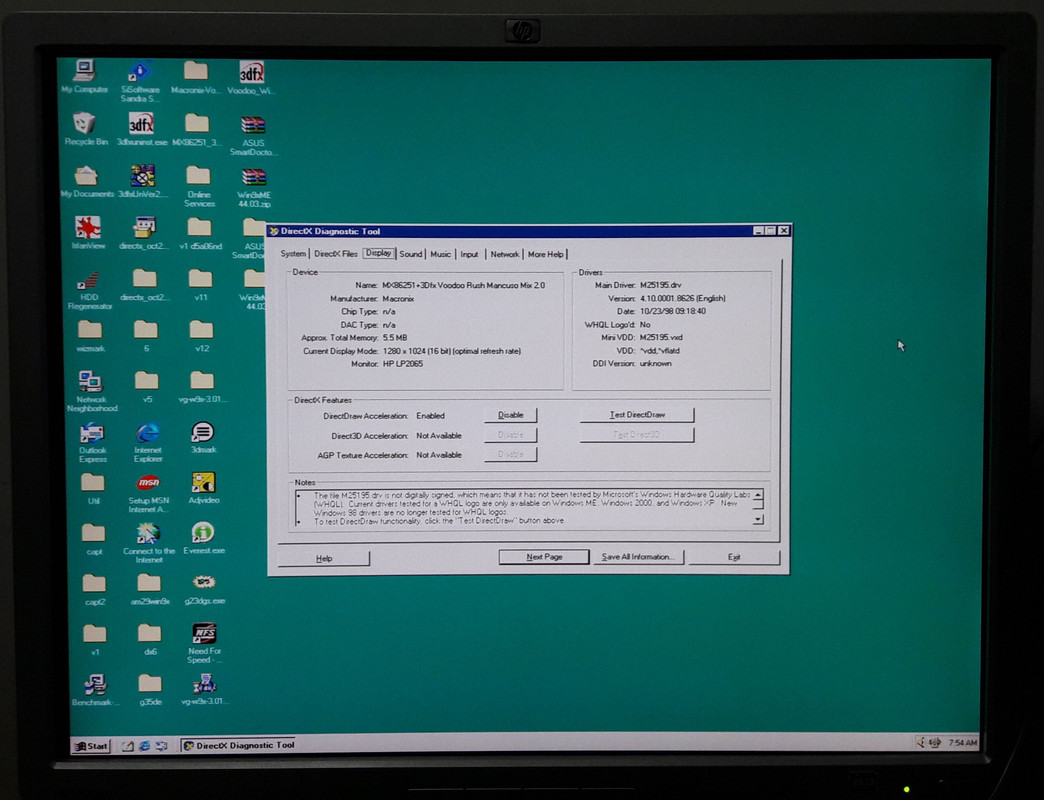
Task: Click the Next Page button
Action: (x=544, y=556)
